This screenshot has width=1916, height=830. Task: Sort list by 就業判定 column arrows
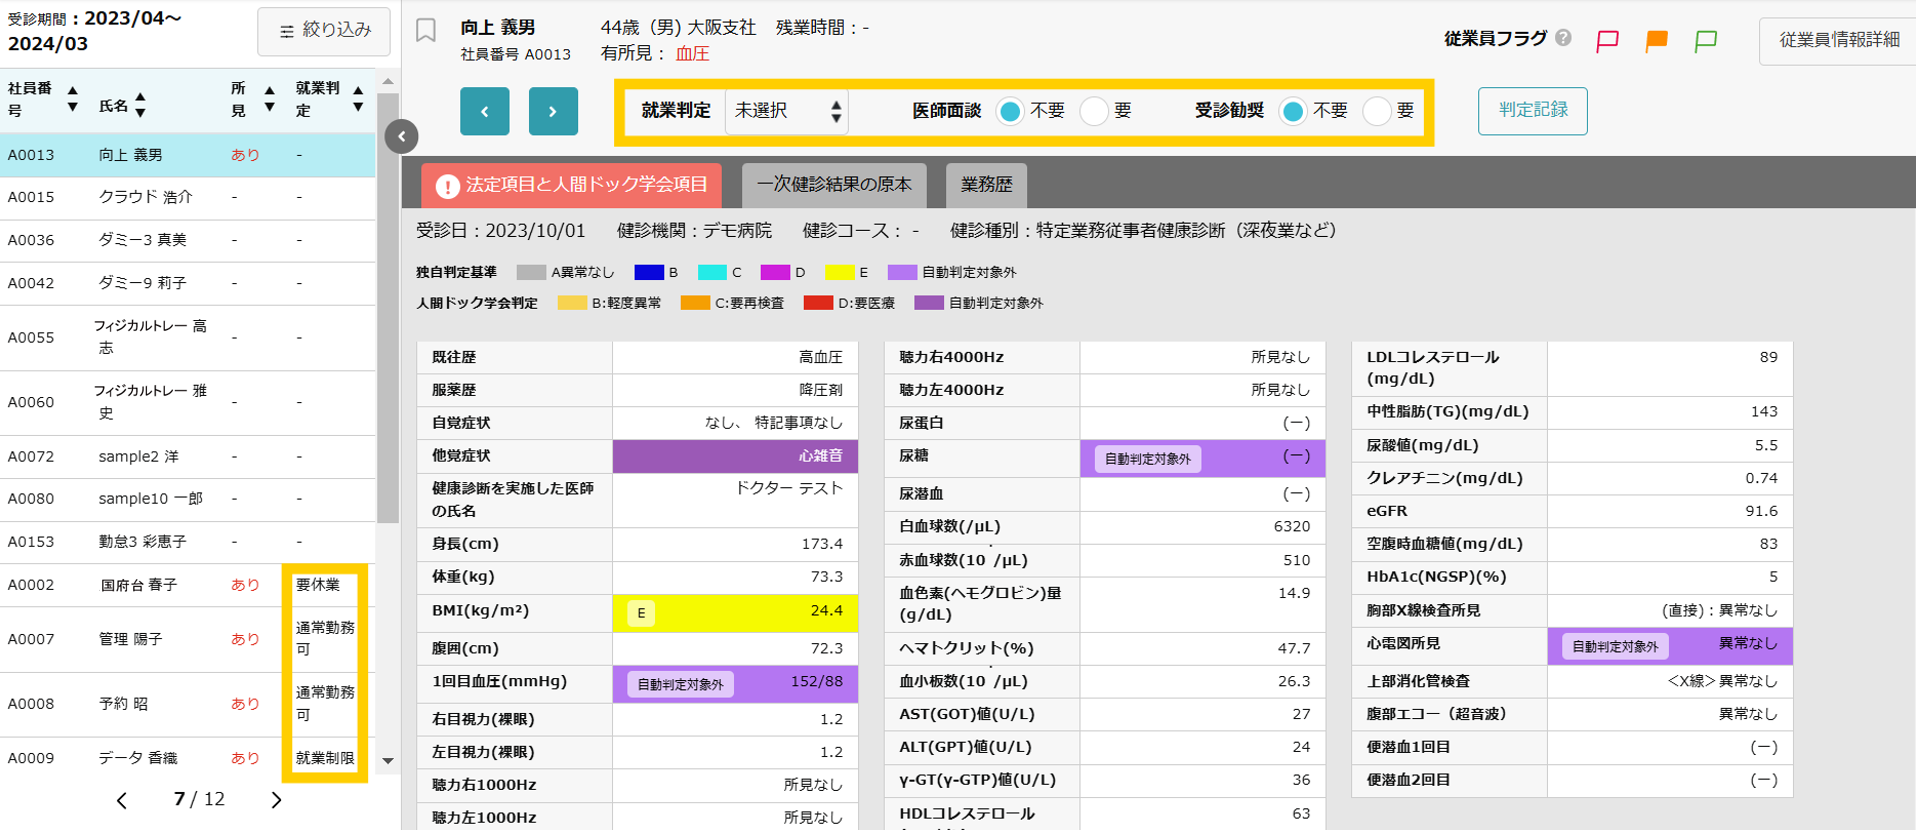(358, 99)
